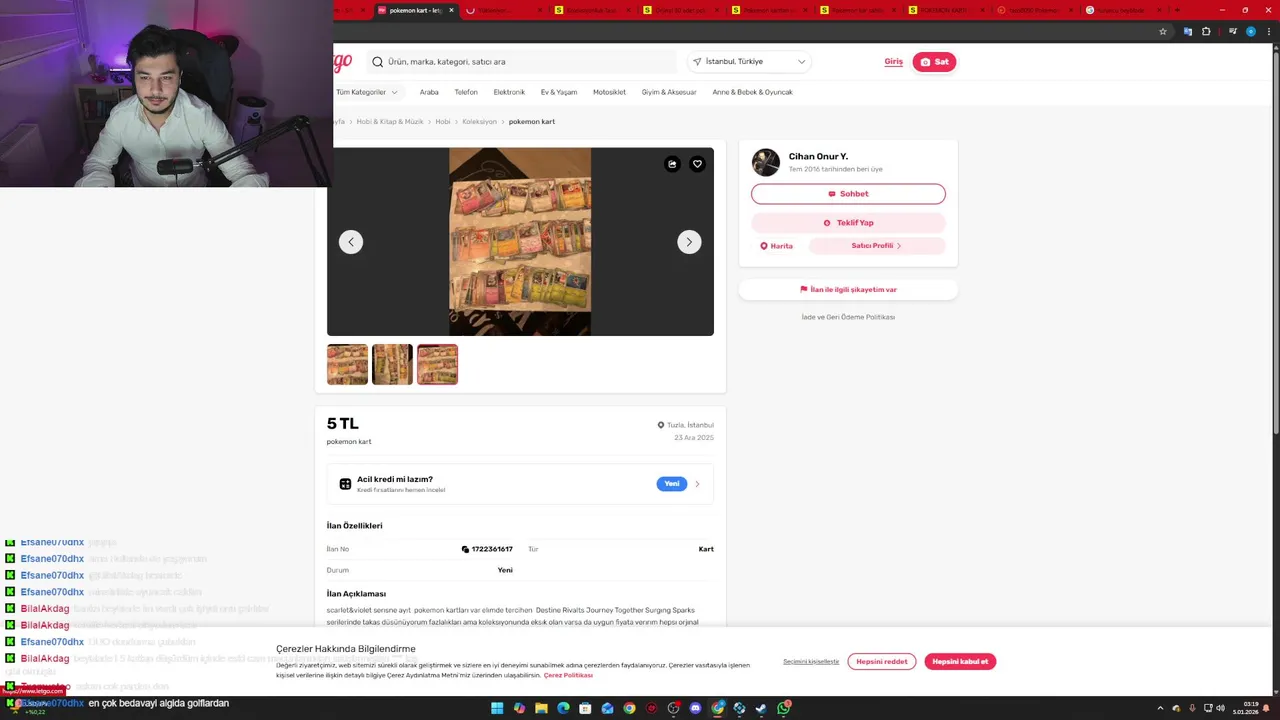Select the first listing photo thumbnail

[x=347, y=365]
